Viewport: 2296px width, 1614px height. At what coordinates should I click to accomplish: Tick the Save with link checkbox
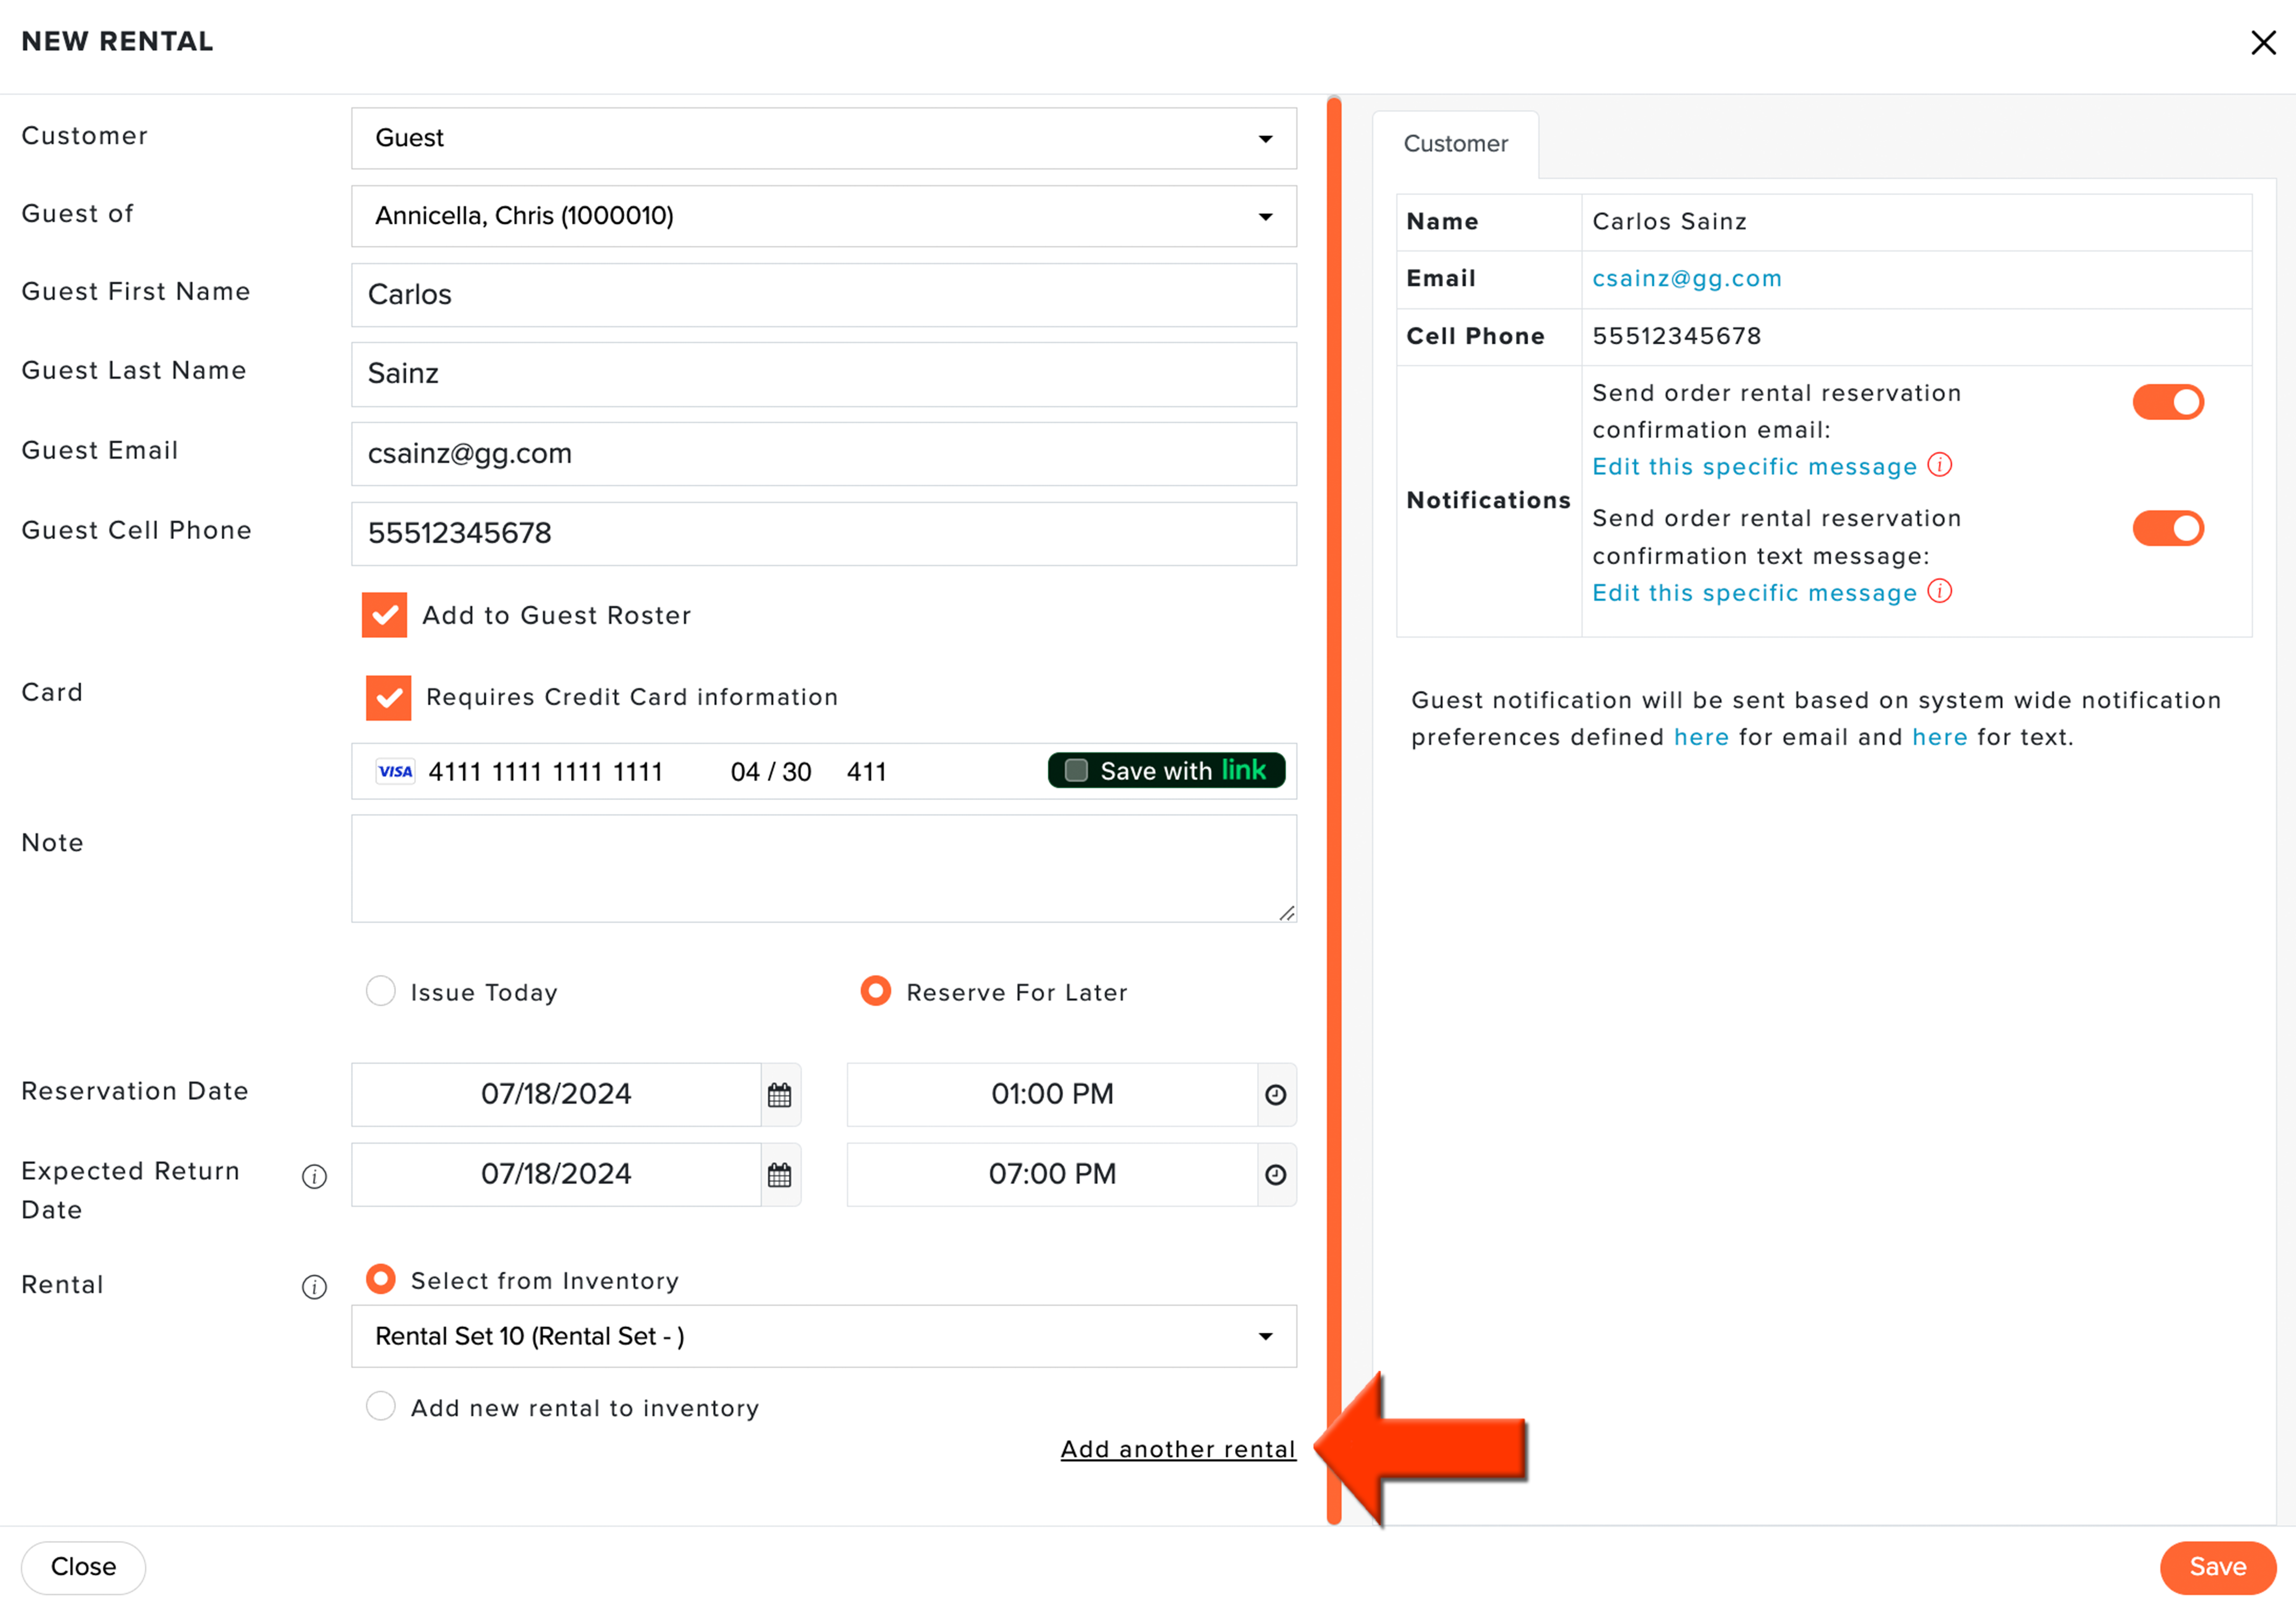[1076, 770]
